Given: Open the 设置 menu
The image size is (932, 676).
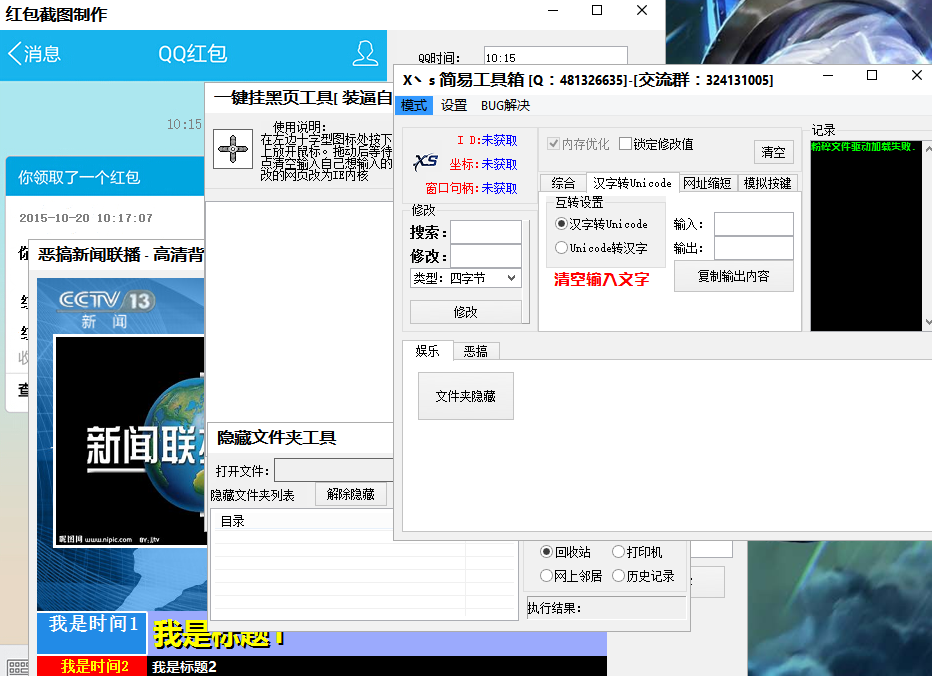Looking at the screenshot, I should coord(454,105).
